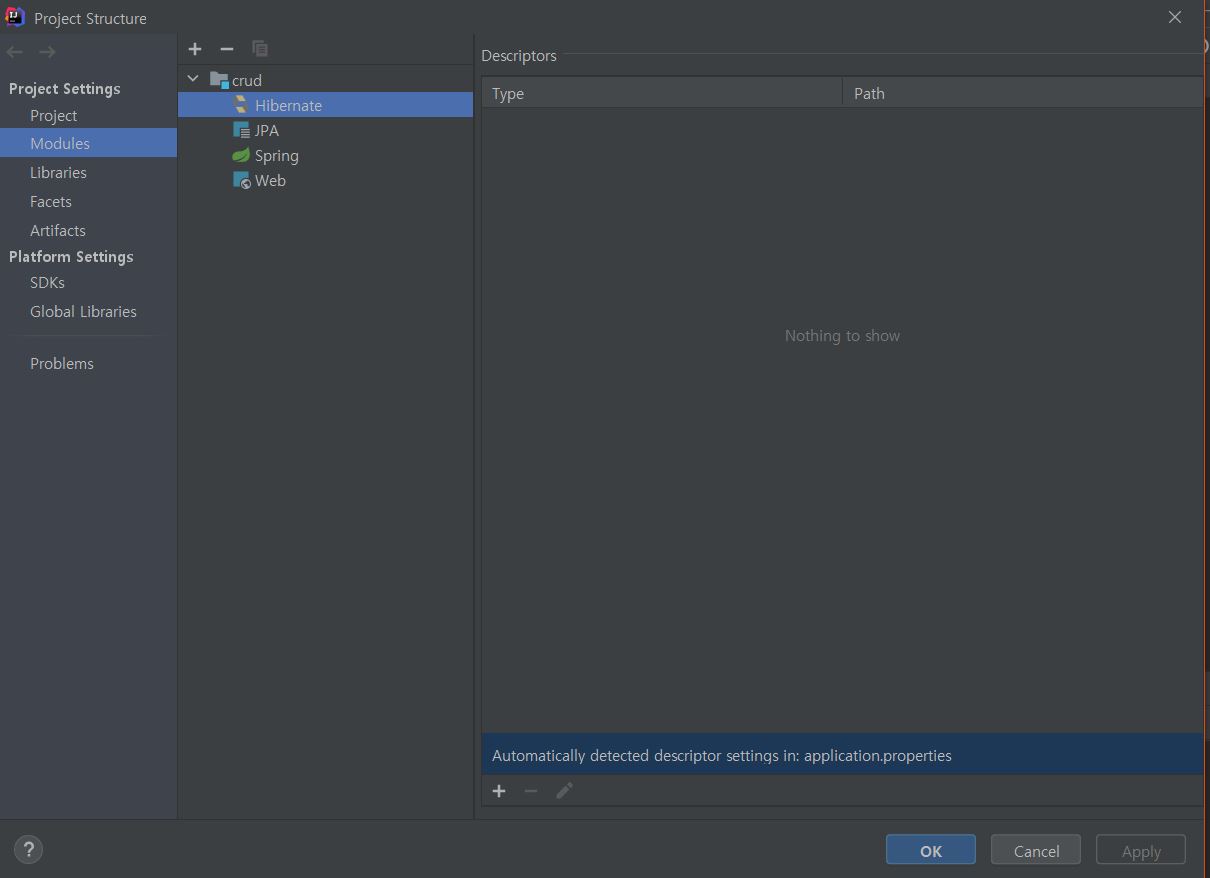Open the Global Libraries page
The width and height of the screenshot is (1210, 878).
click(x=88, y=311)
